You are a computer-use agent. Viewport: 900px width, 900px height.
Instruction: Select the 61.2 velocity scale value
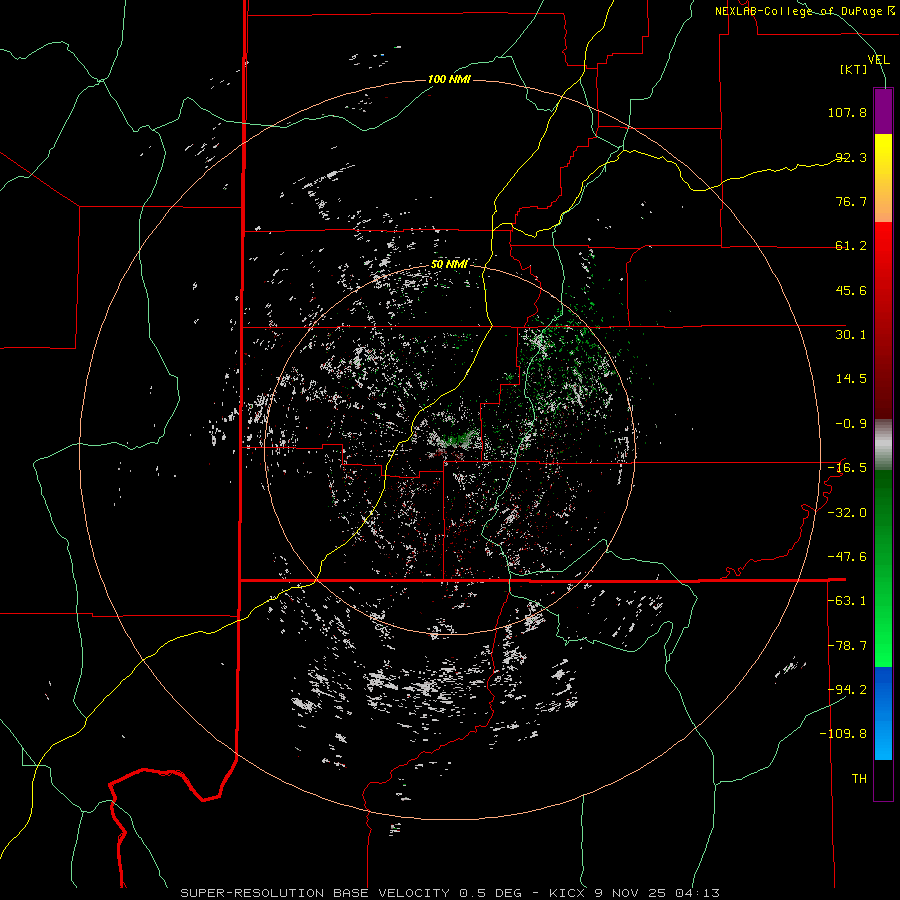point(851,246)
